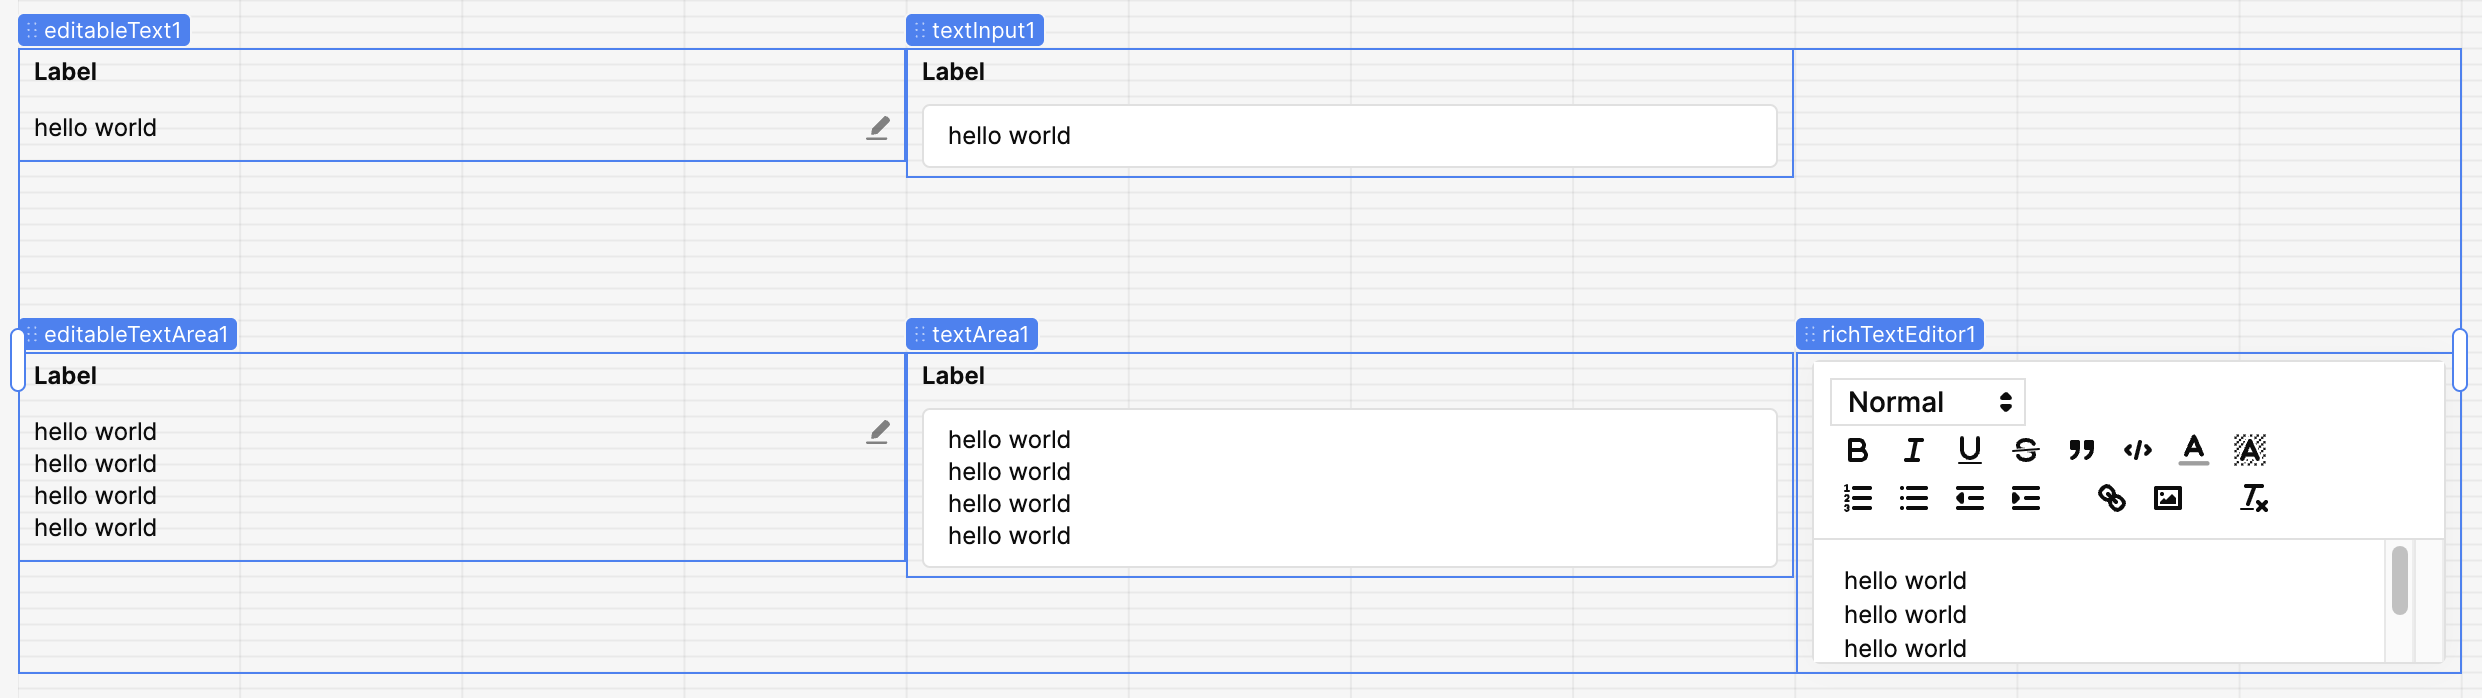Viewport: 2482px width, 698px height.
Task: Click the pencil icon on editableTextArea1
Action: (878, 432)
